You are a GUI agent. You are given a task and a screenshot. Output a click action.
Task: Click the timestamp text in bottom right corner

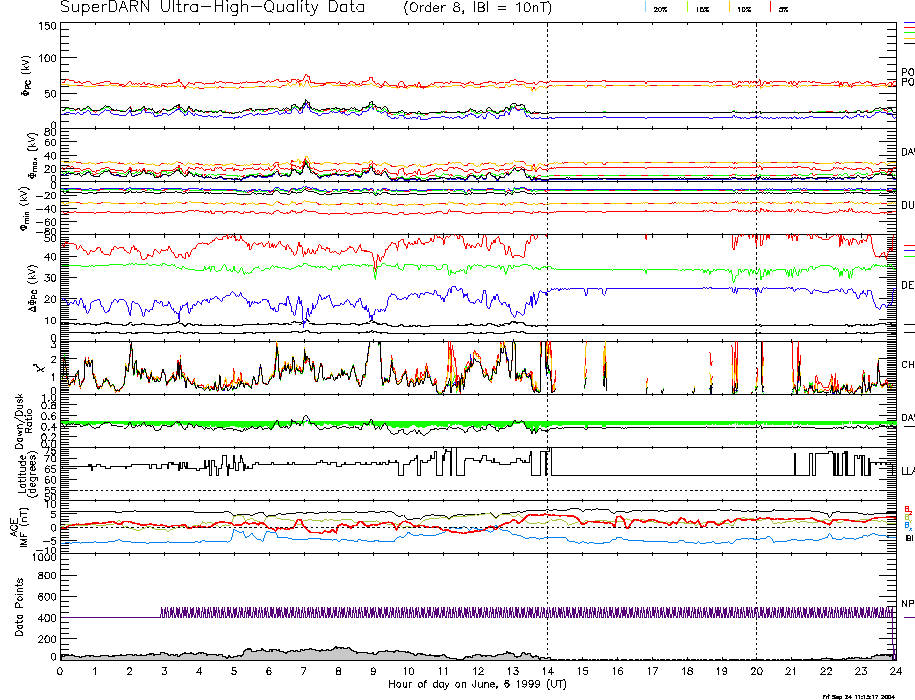[866, 696]
